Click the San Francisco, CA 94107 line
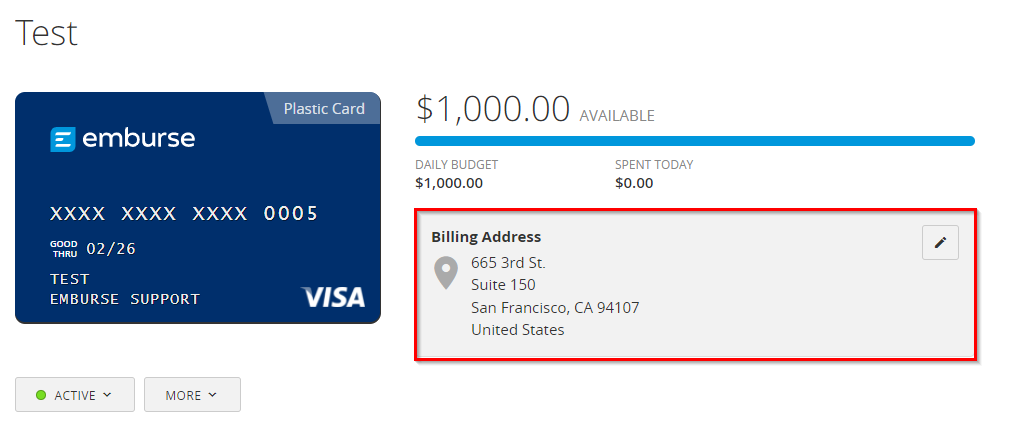The image size is (1031, 427). click(555, 307)
